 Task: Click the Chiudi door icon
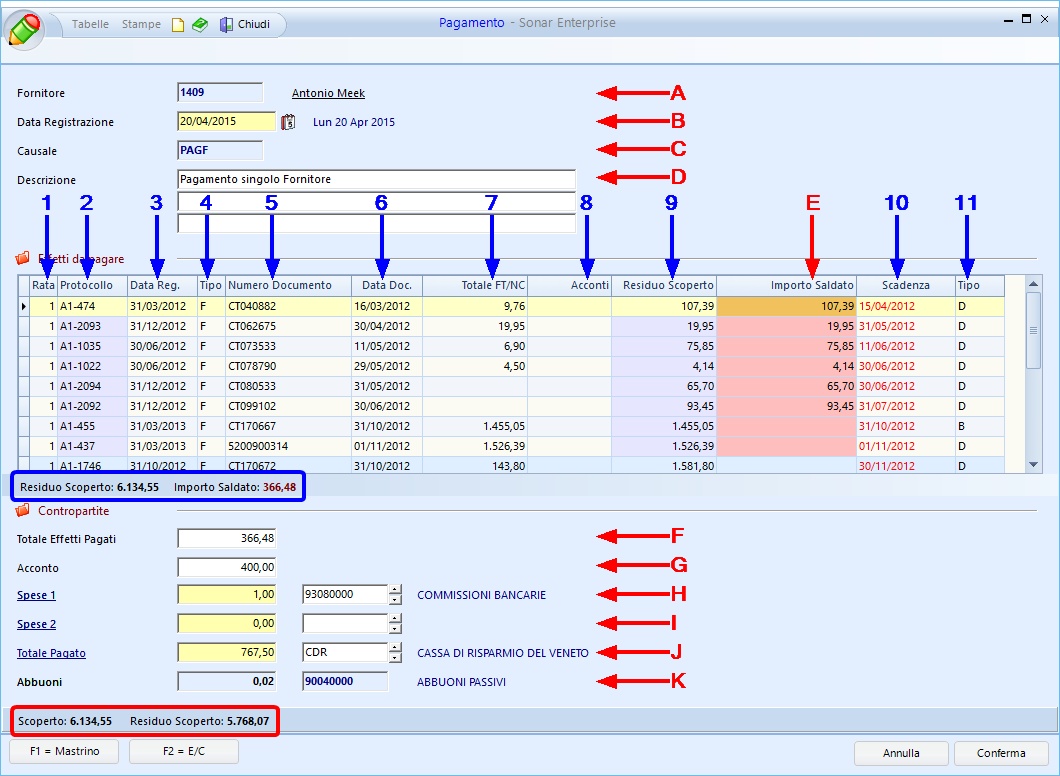click(226, 25)
